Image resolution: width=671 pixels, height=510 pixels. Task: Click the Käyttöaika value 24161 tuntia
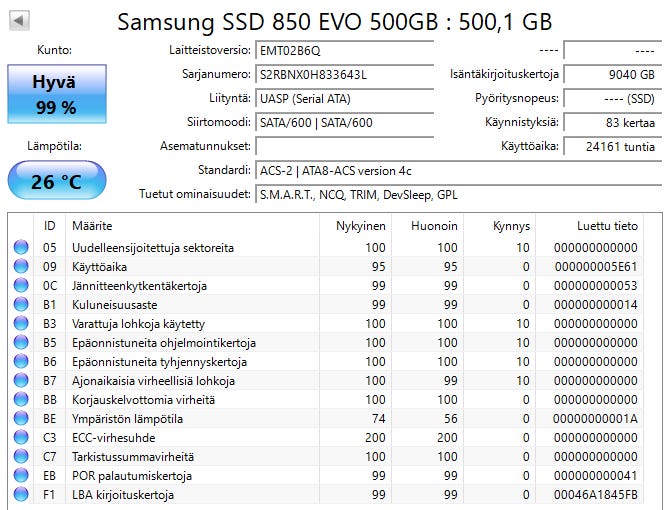point(613,146)
